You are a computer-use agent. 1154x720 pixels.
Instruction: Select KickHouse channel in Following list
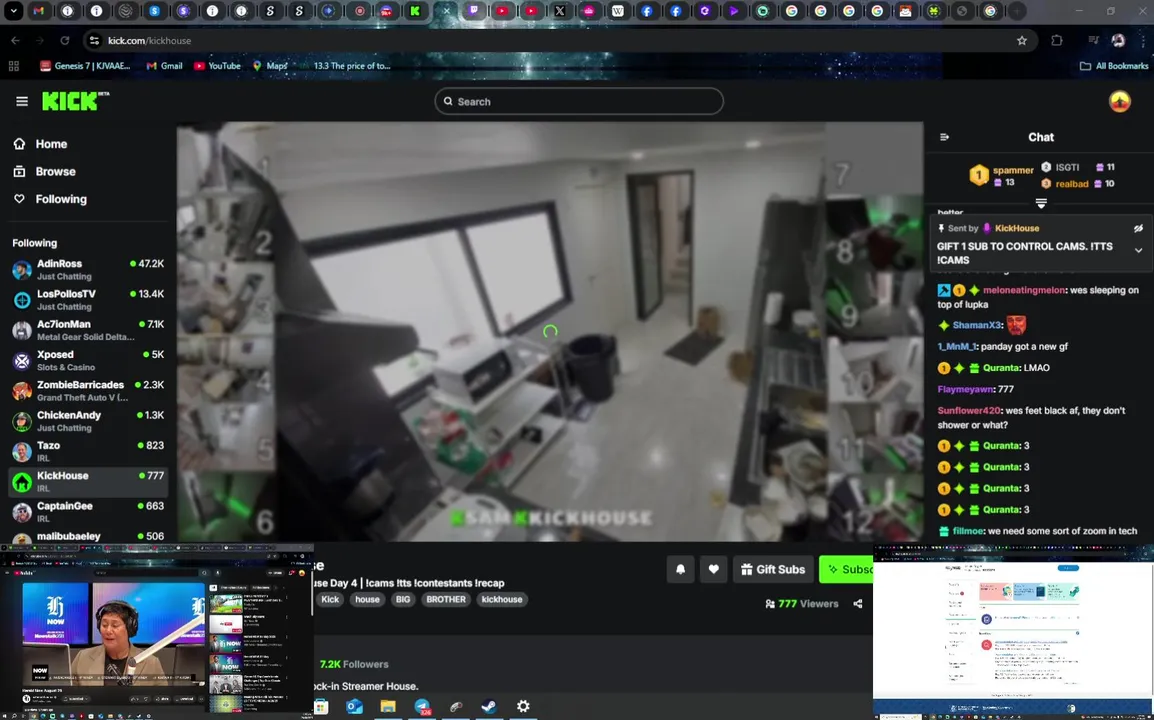[88, 481]
